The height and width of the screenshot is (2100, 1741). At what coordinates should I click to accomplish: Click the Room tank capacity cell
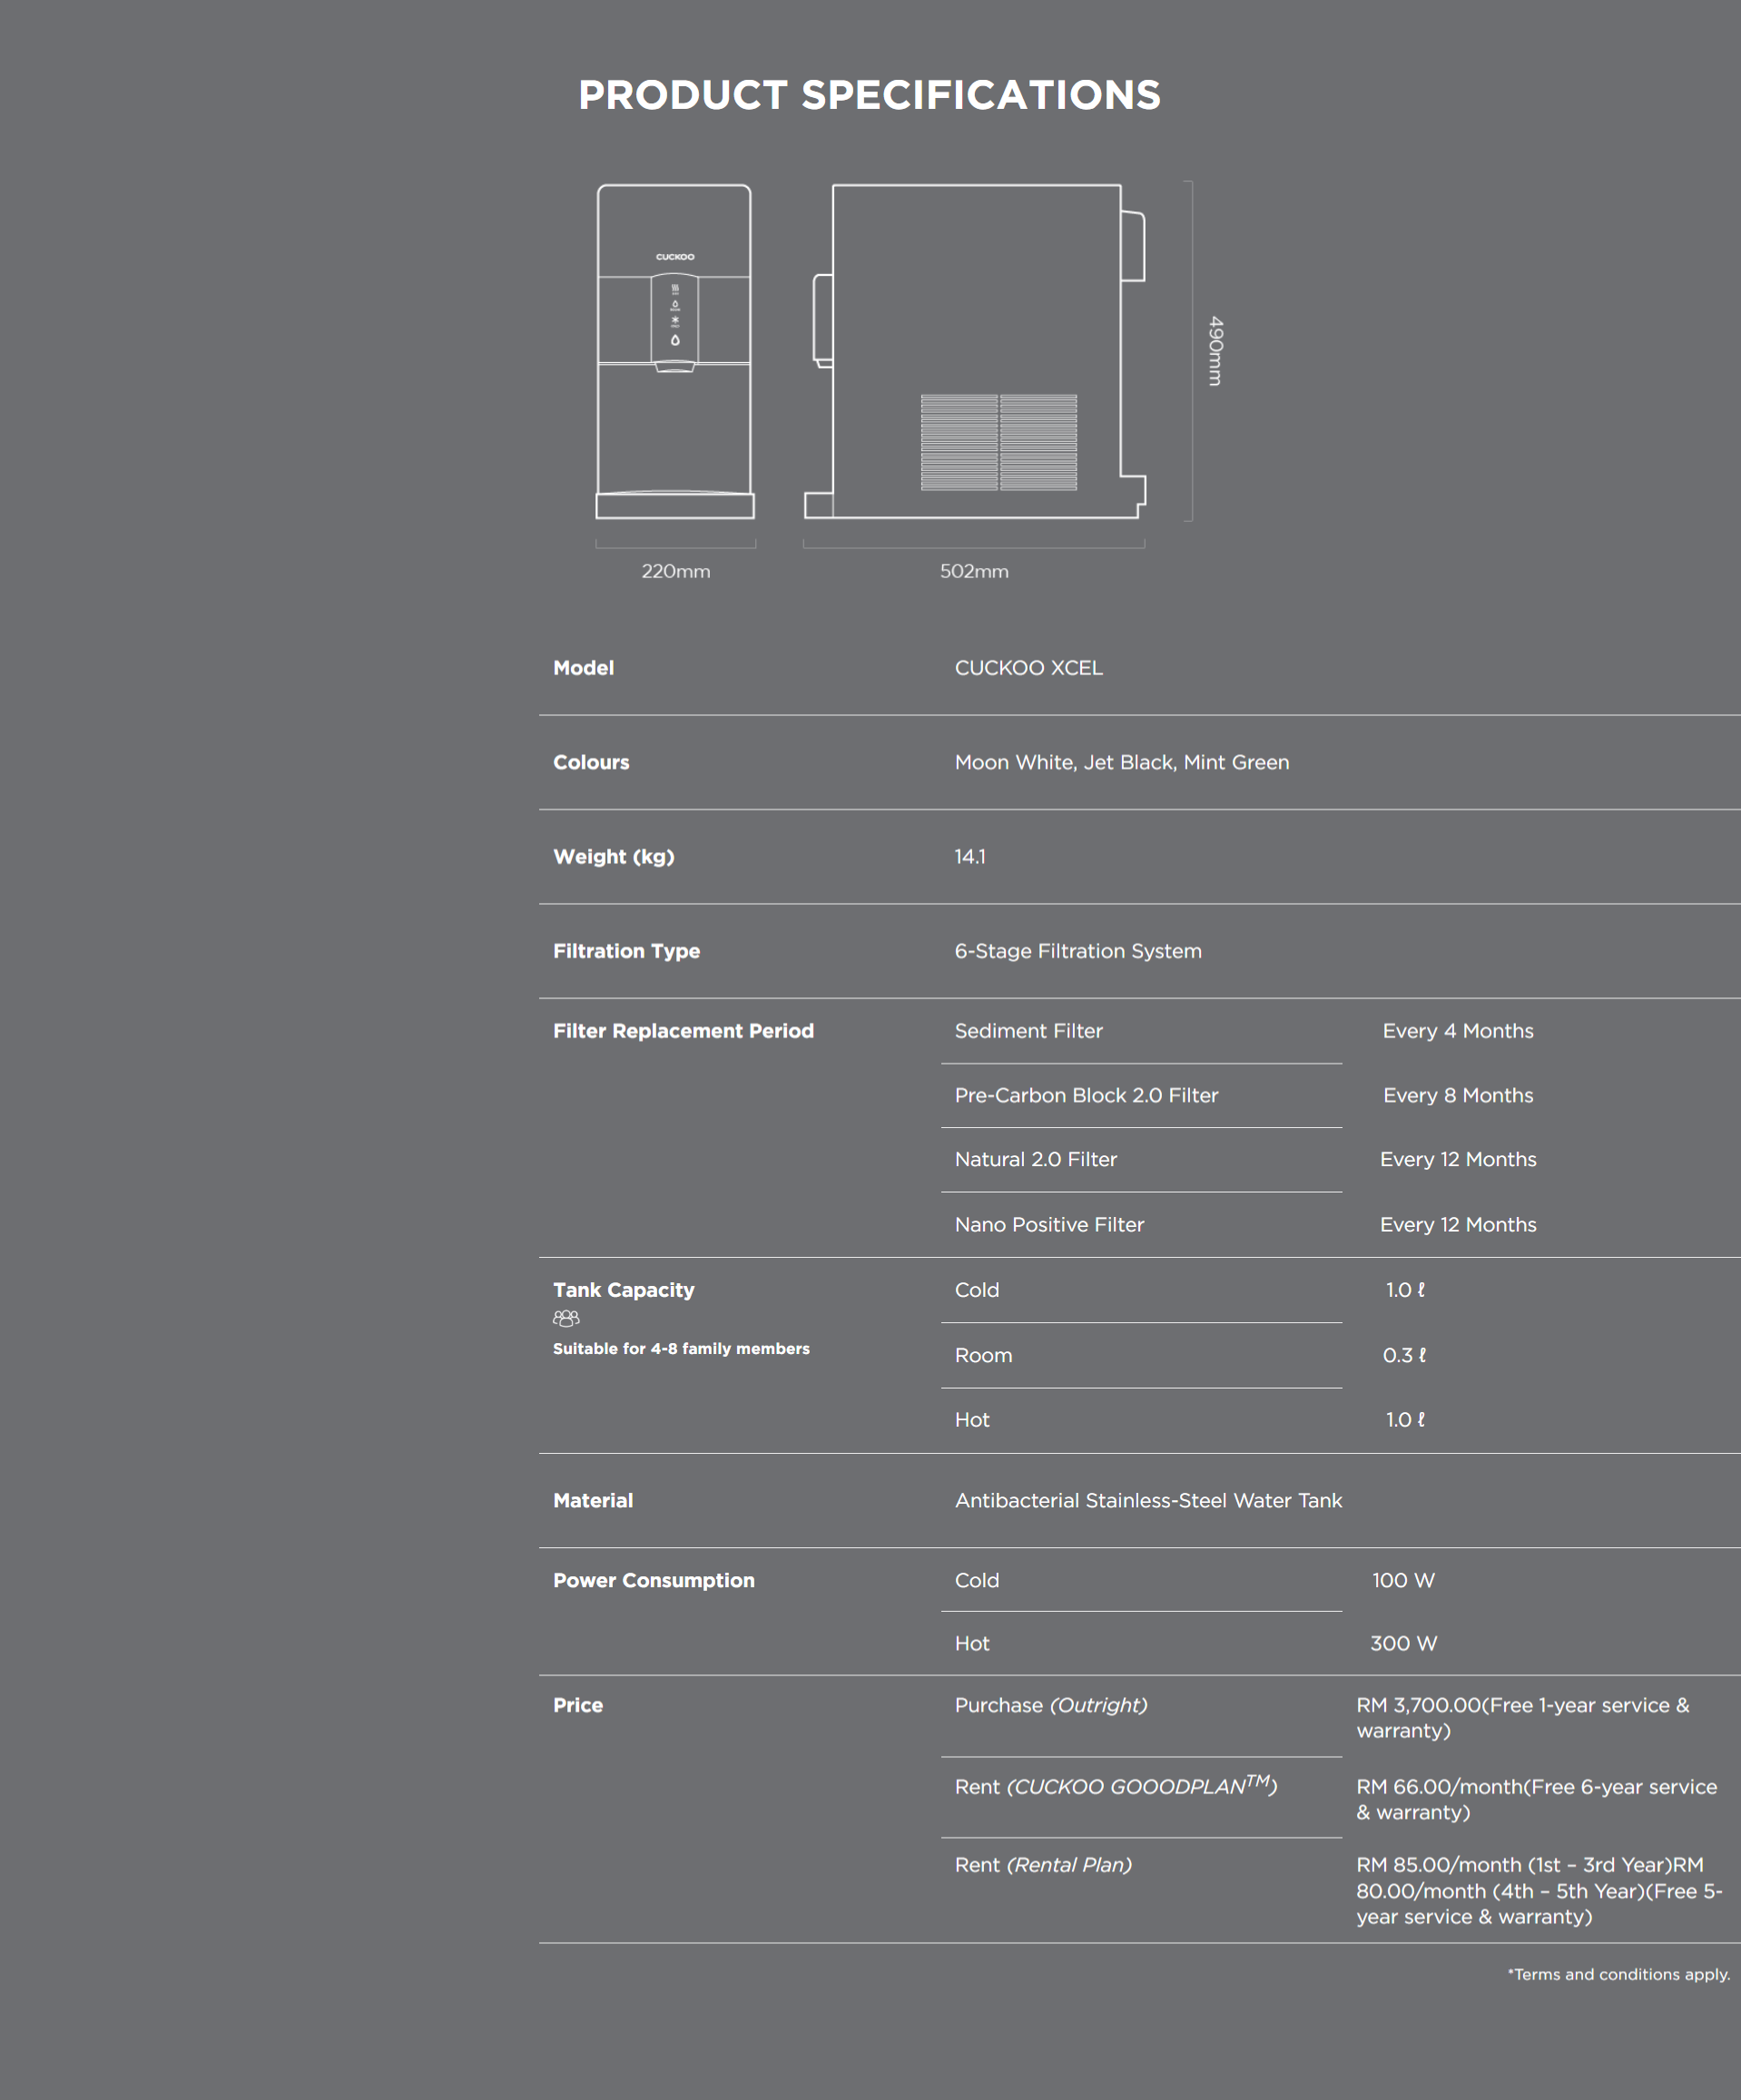[983, 1355]
